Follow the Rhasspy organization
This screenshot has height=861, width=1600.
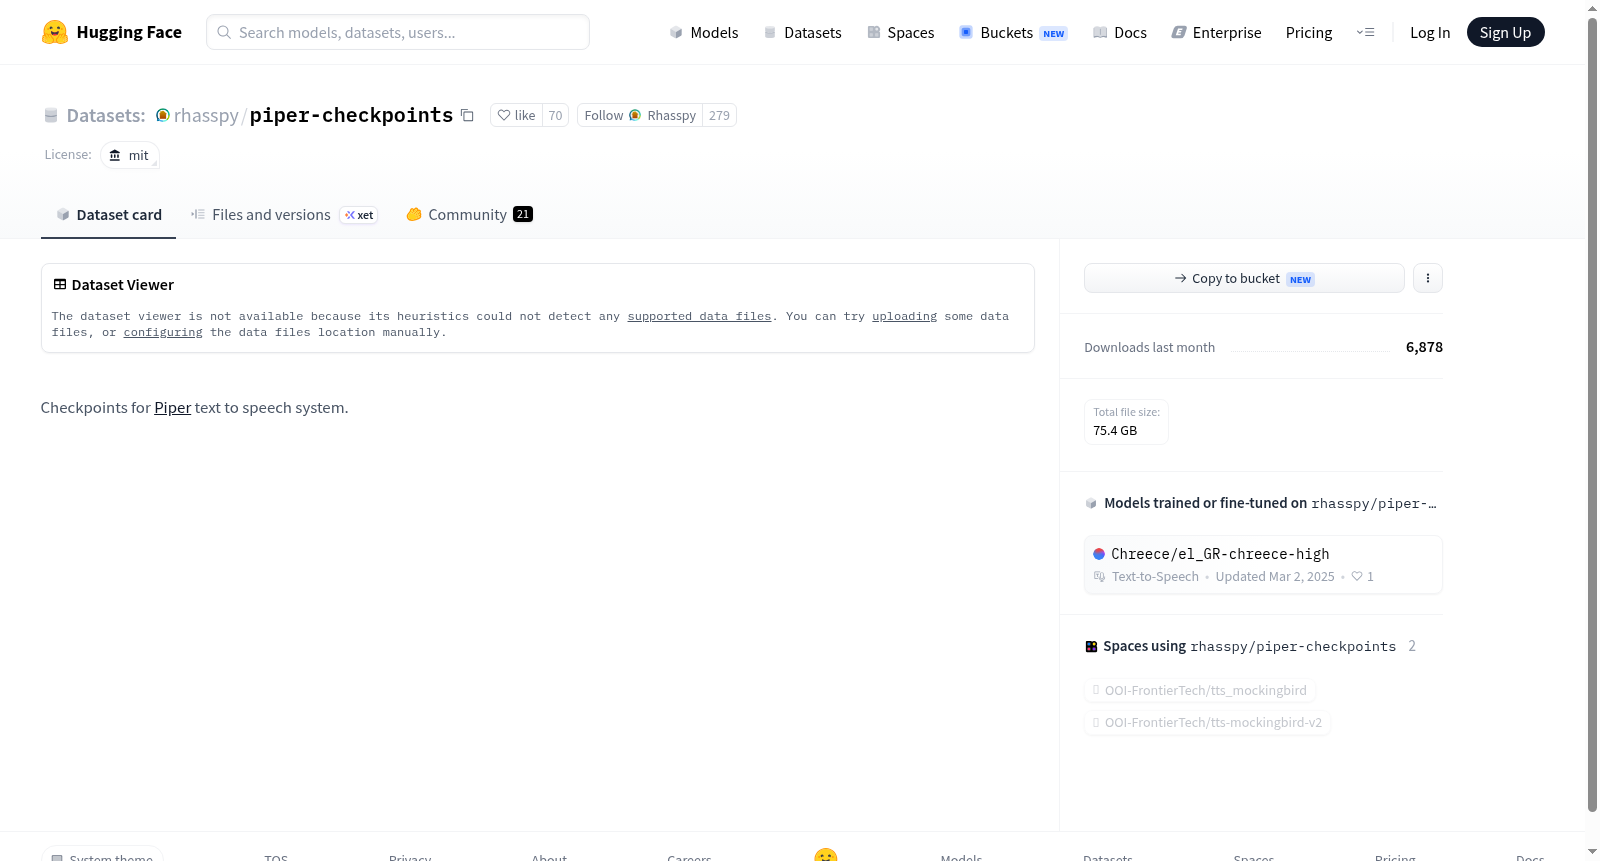640,115
